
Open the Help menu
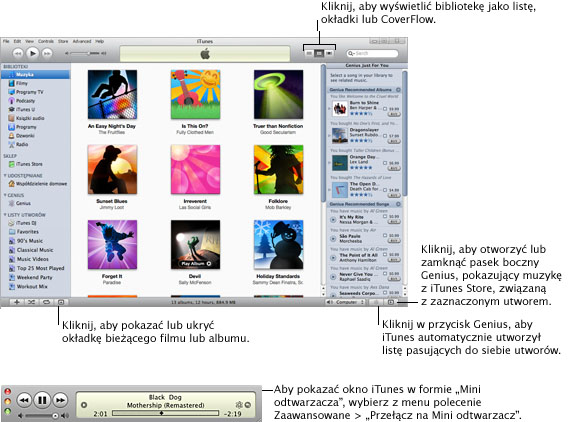(100, 41)
